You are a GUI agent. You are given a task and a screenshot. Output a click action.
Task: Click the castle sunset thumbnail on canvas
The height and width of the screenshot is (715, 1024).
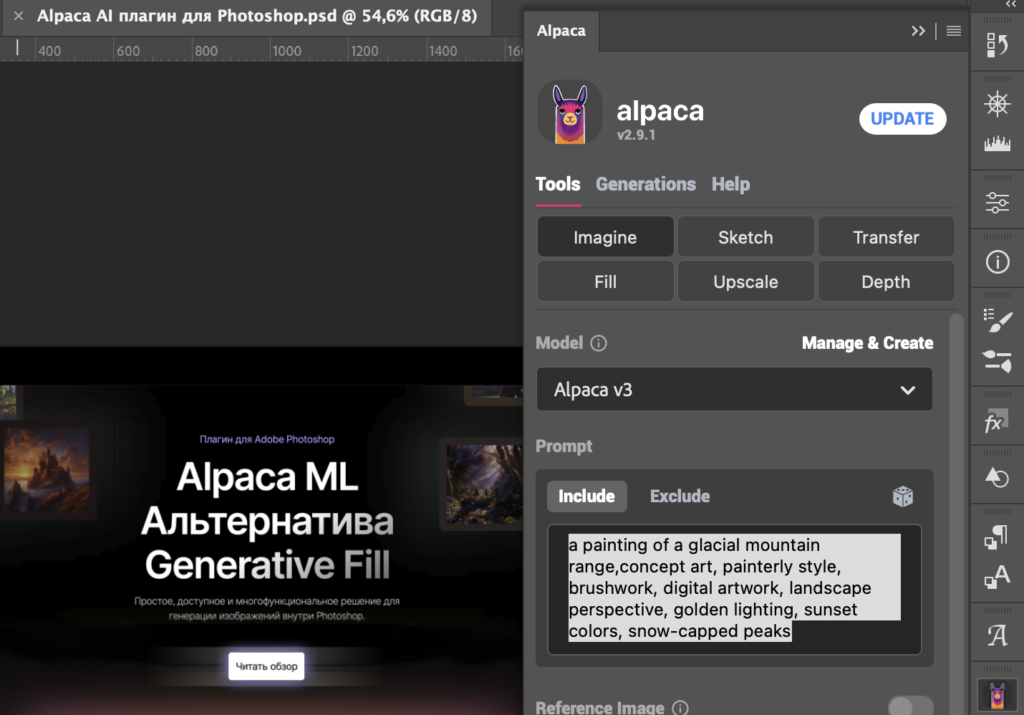pos(47,470)
